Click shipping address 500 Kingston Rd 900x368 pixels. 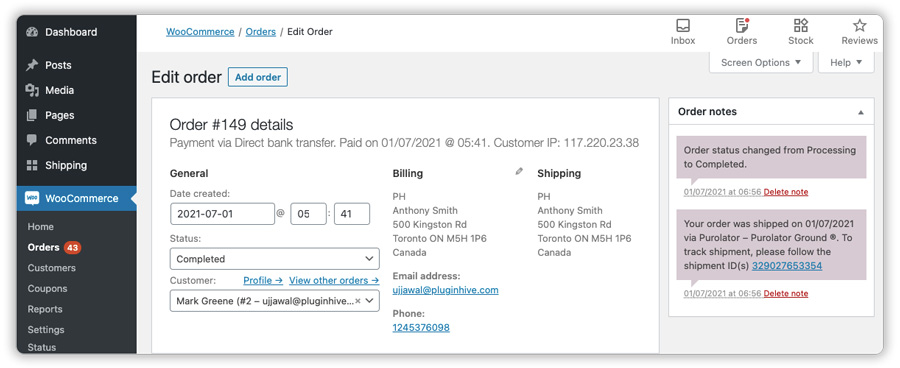pos(575,224)
